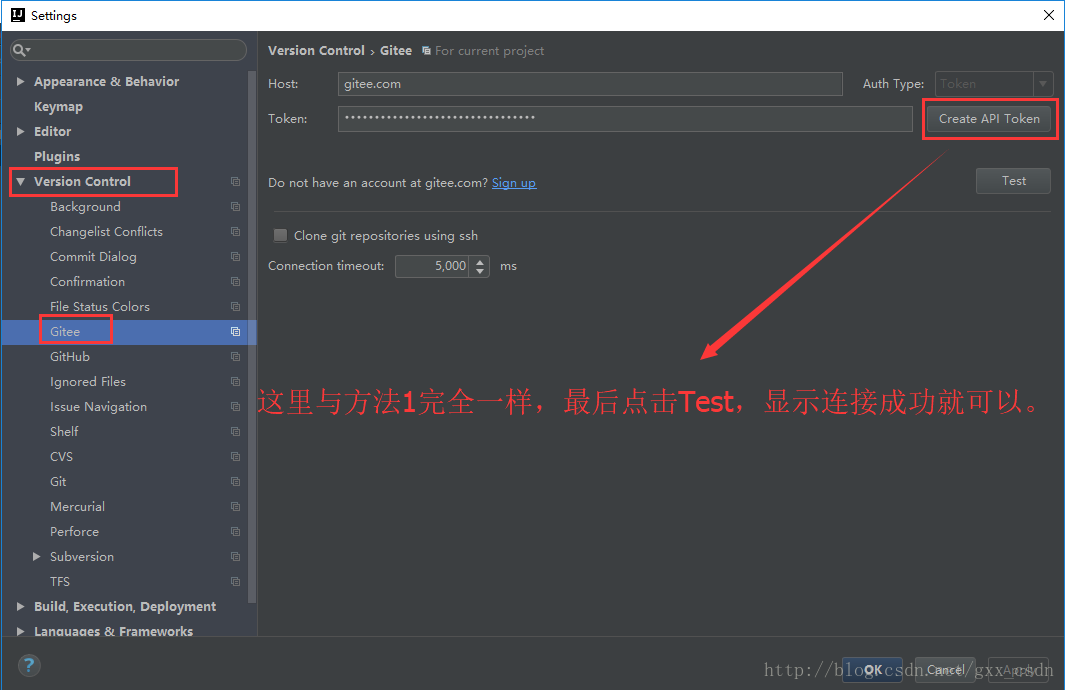This screenshot has width=1065, height=690.
Task: Select Changelist Conflicts item
Action: [106, 232]
